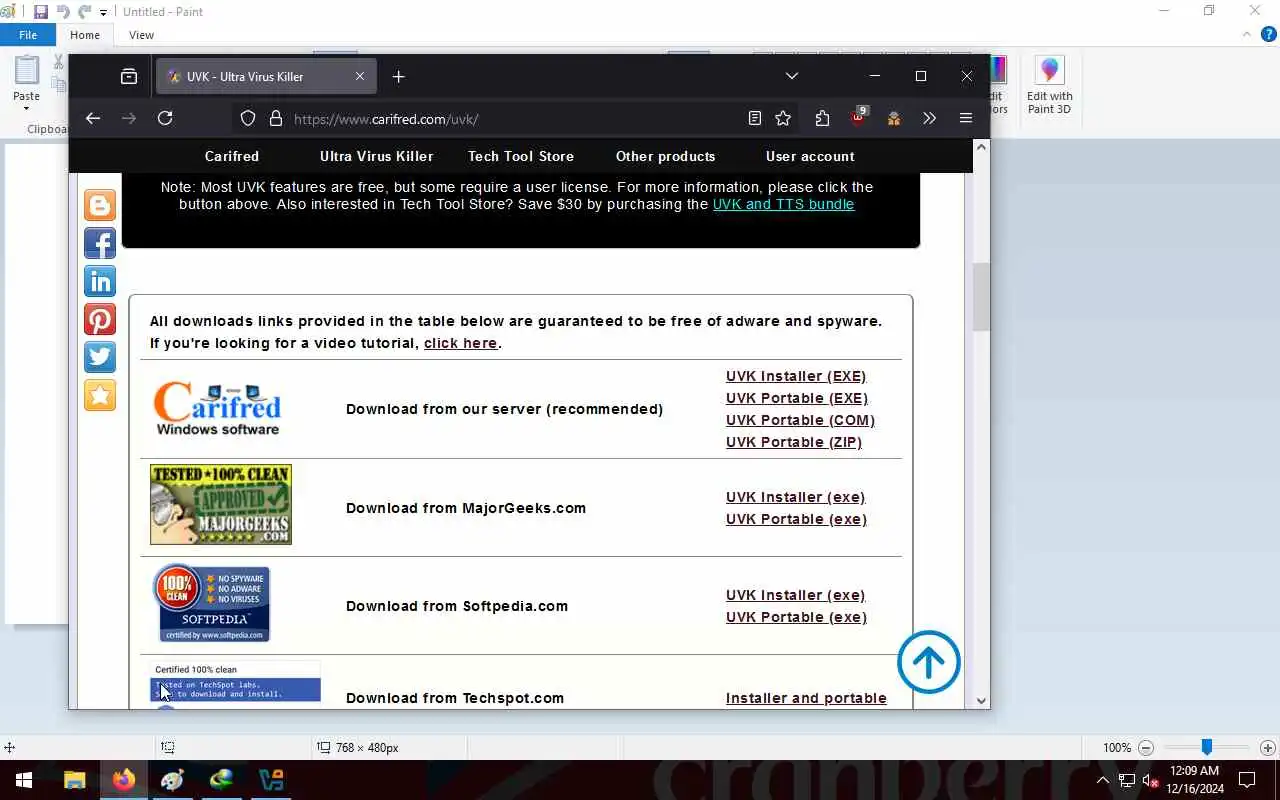The width and height of the screenshot is (1280, 800).
Task: Collapse the Paint ribbon chevron
Action: [x=1247, y=34]
